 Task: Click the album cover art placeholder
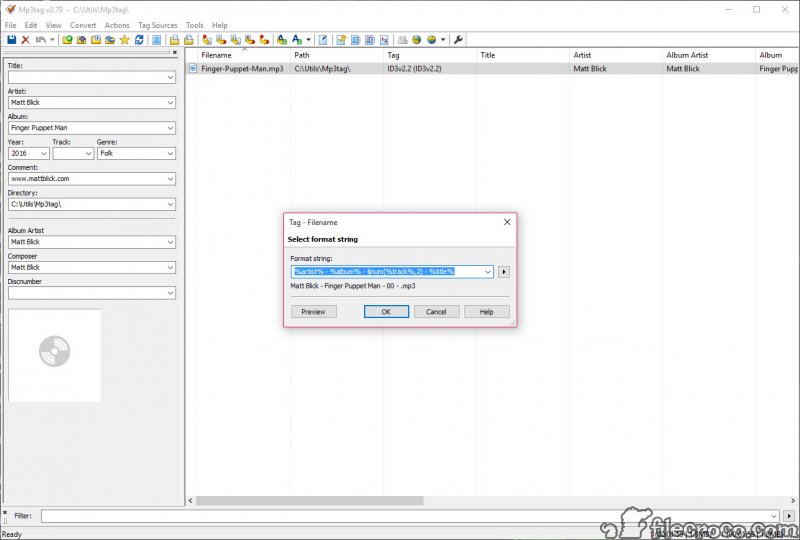point(54,355)
